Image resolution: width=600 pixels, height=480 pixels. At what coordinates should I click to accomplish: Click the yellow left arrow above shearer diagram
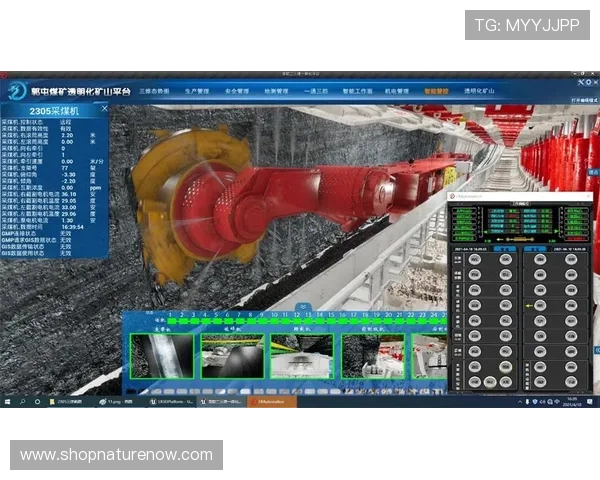pos(501,240)
